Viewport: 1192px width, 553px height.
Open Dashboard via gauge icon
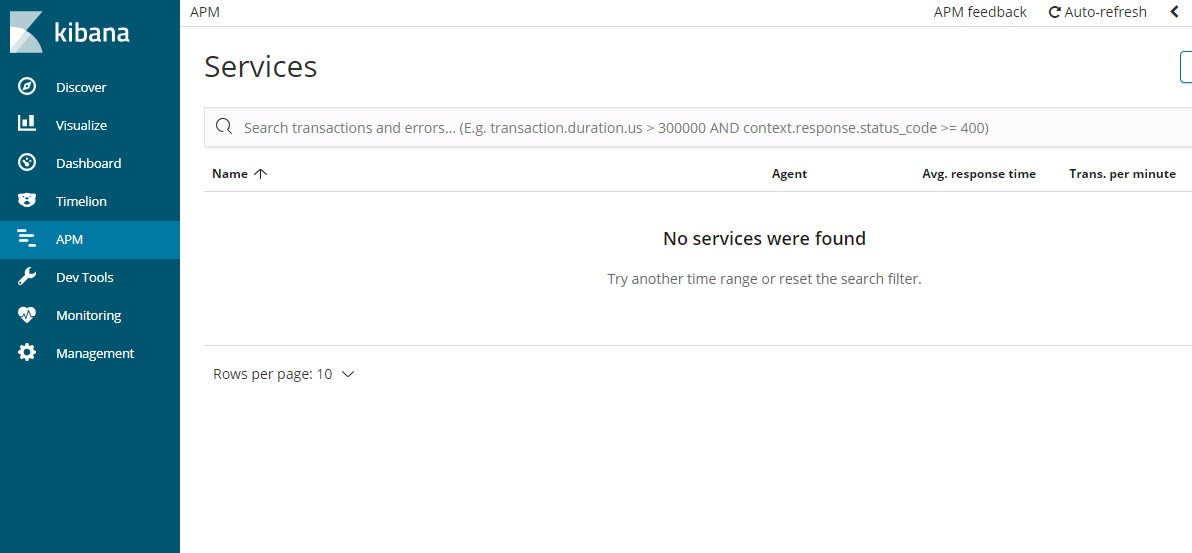pyautogui.click(x=27, y=163)
